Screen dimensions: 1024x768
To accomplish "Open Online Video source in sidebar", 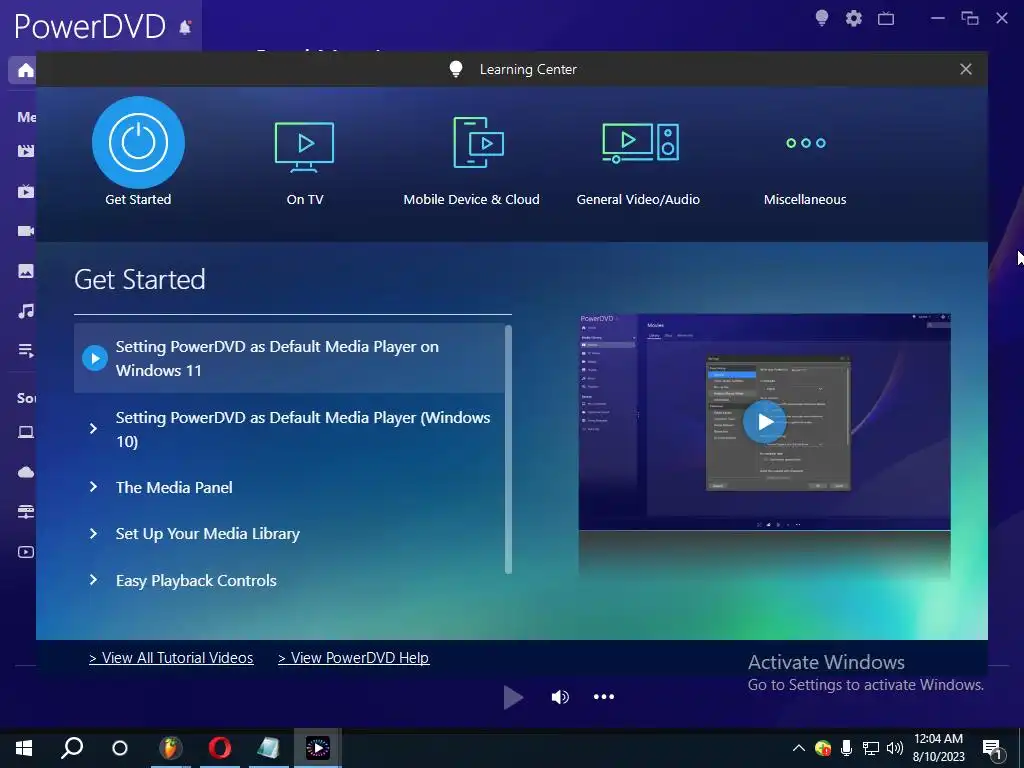I will coord(25,552).
